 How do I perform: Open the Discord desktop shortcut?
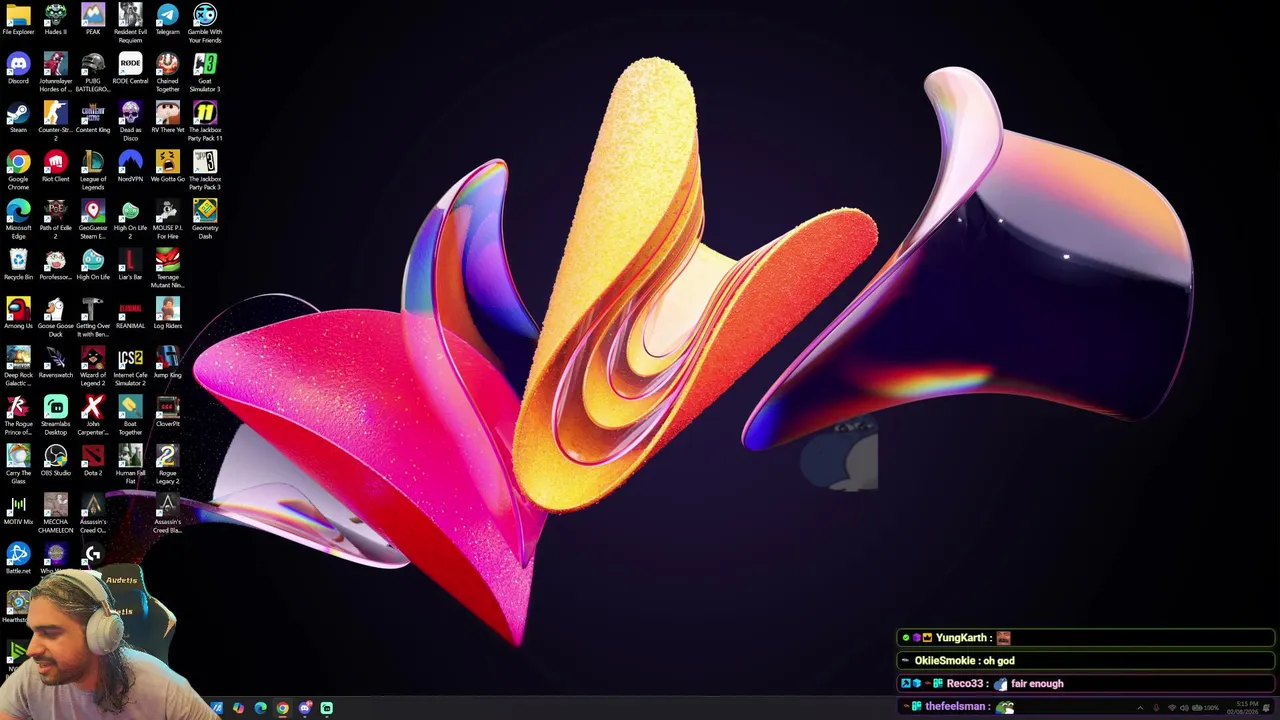[x=18, y=69]
